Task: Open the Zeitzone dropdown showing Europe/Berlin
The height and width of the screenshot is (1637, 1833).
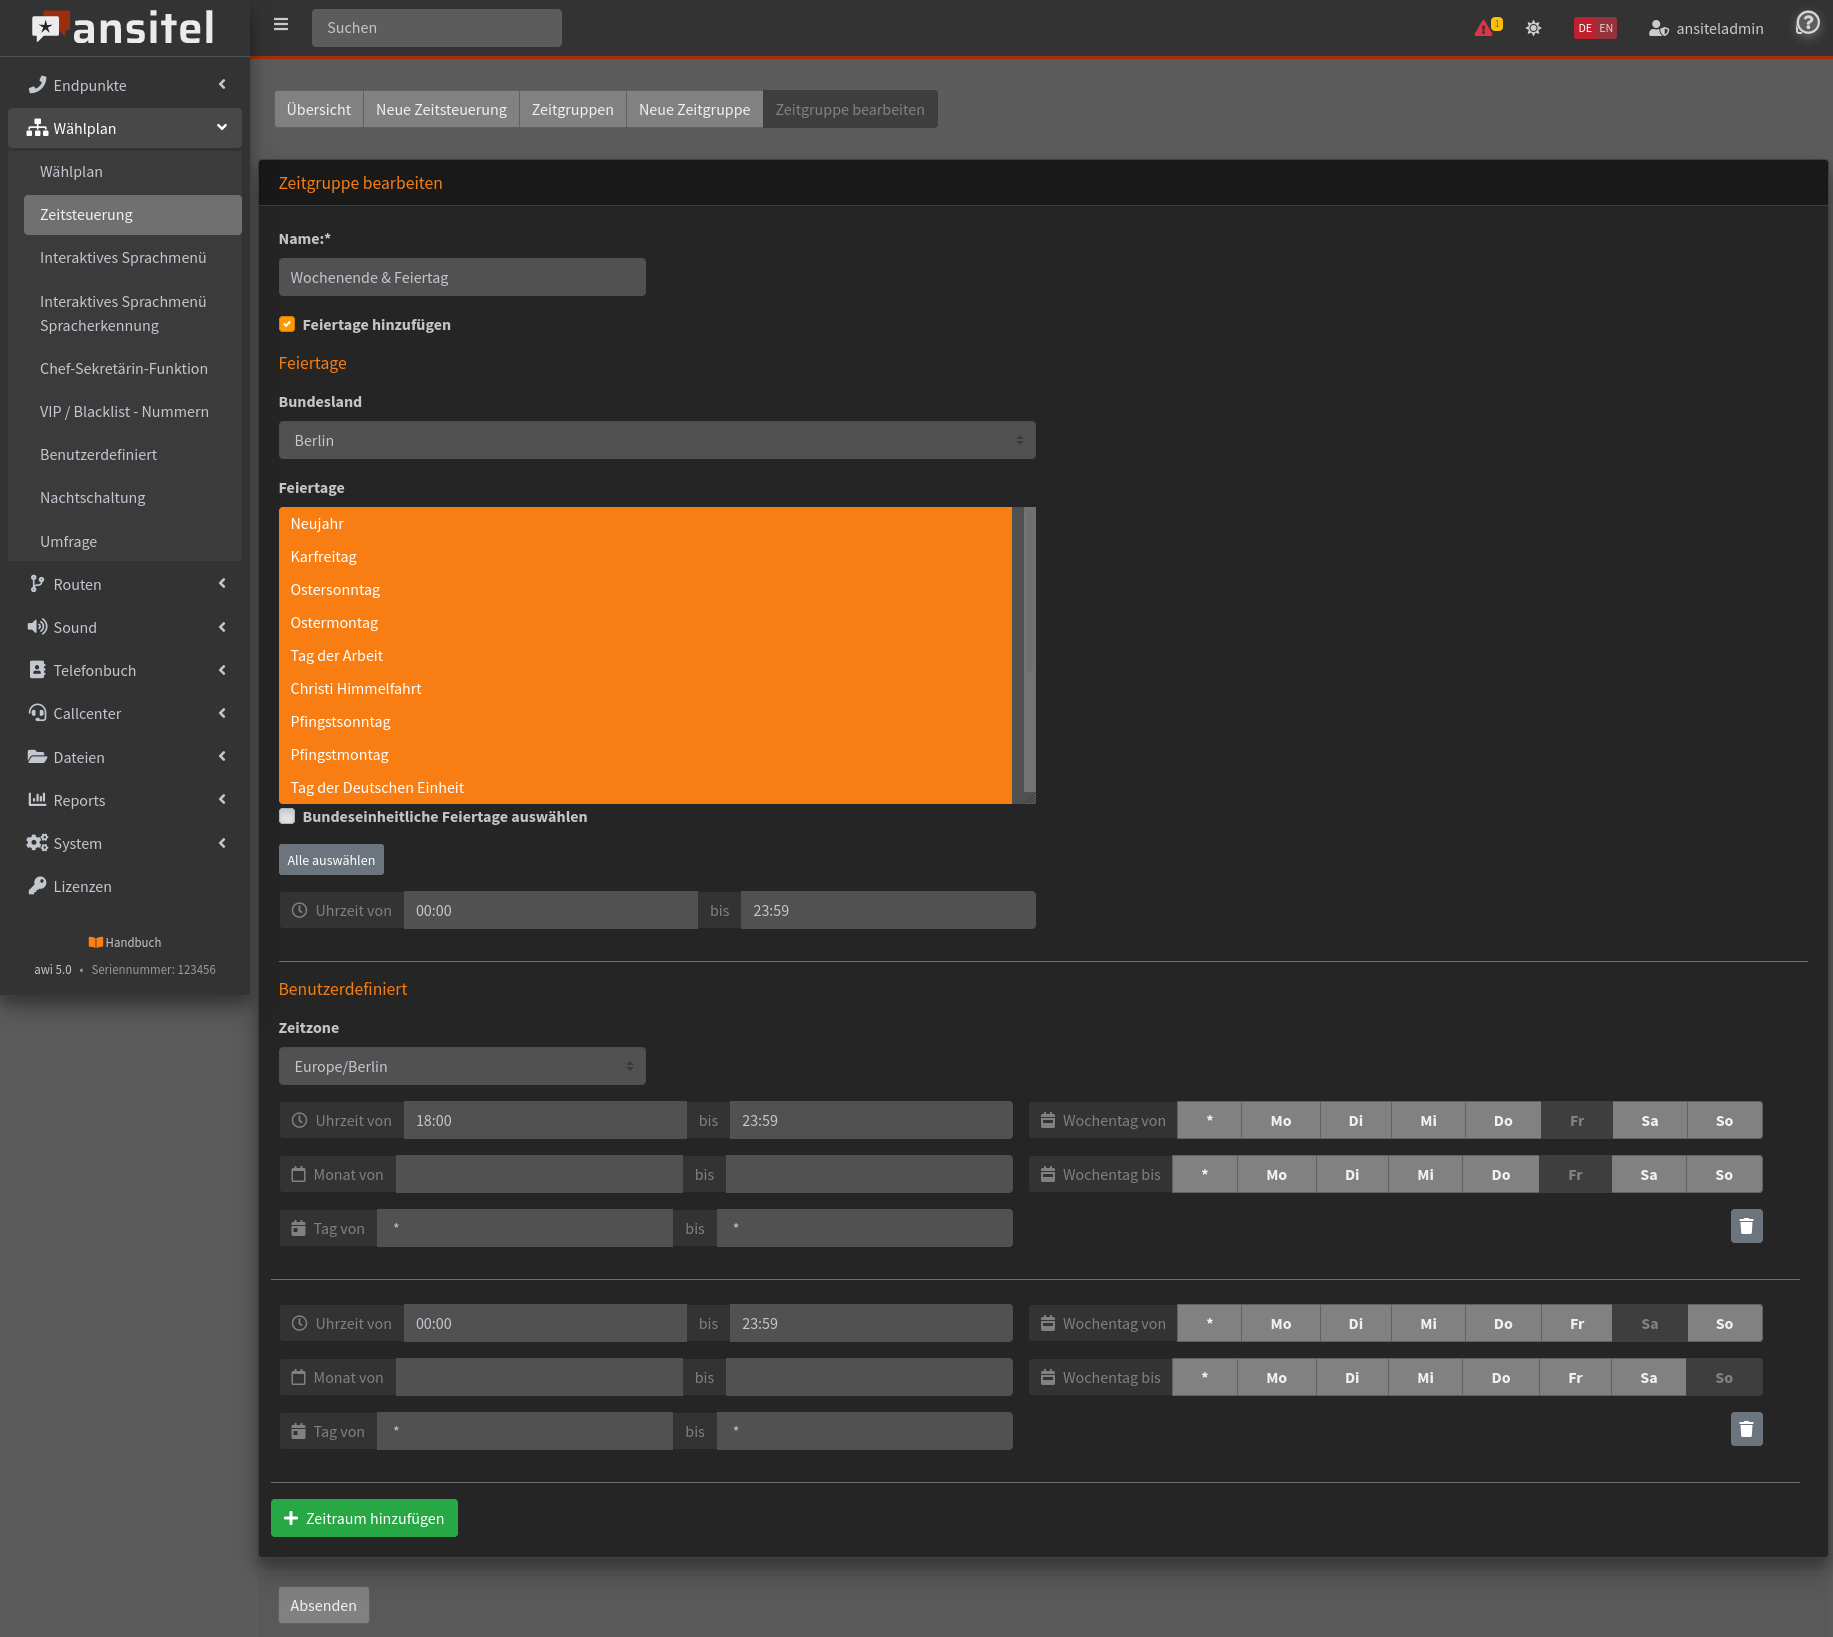Action: 461,1066
